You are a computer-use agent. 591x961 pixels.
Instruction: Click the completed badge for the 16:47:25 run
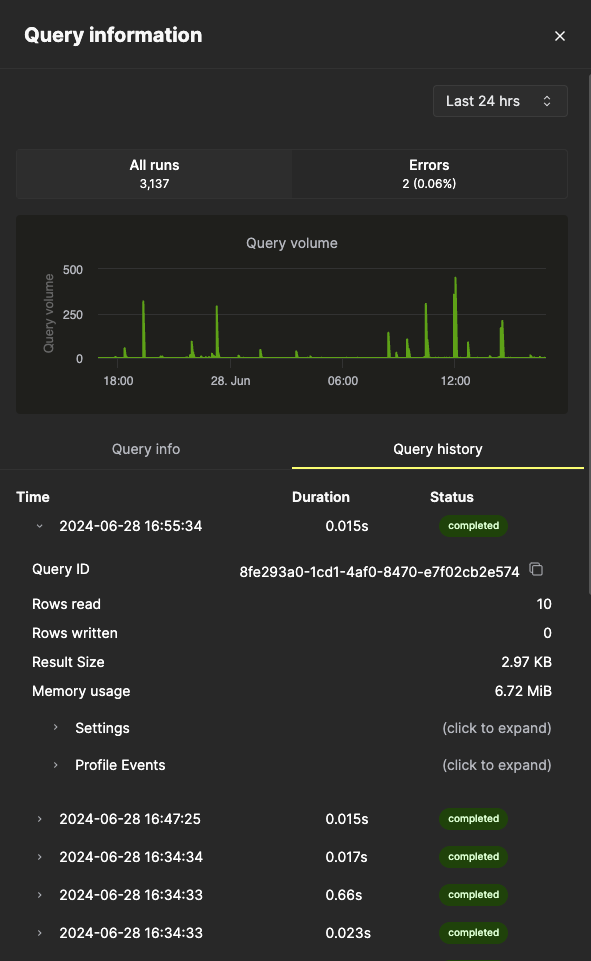[472, 819]
